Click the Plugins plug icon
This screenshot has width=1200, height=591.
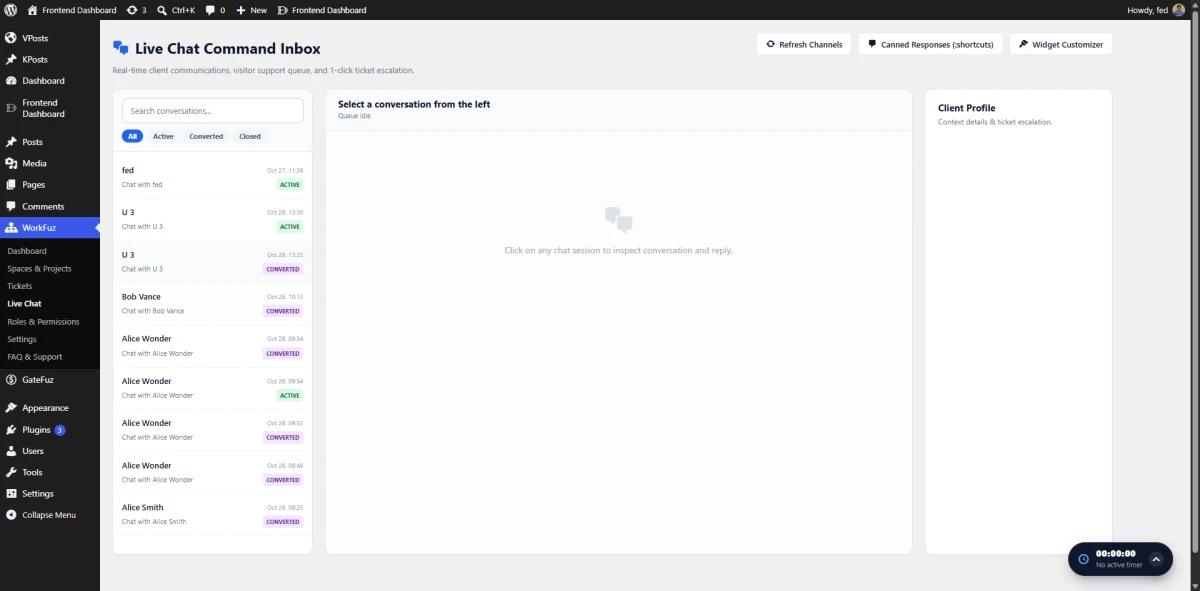tap(11, 430)
